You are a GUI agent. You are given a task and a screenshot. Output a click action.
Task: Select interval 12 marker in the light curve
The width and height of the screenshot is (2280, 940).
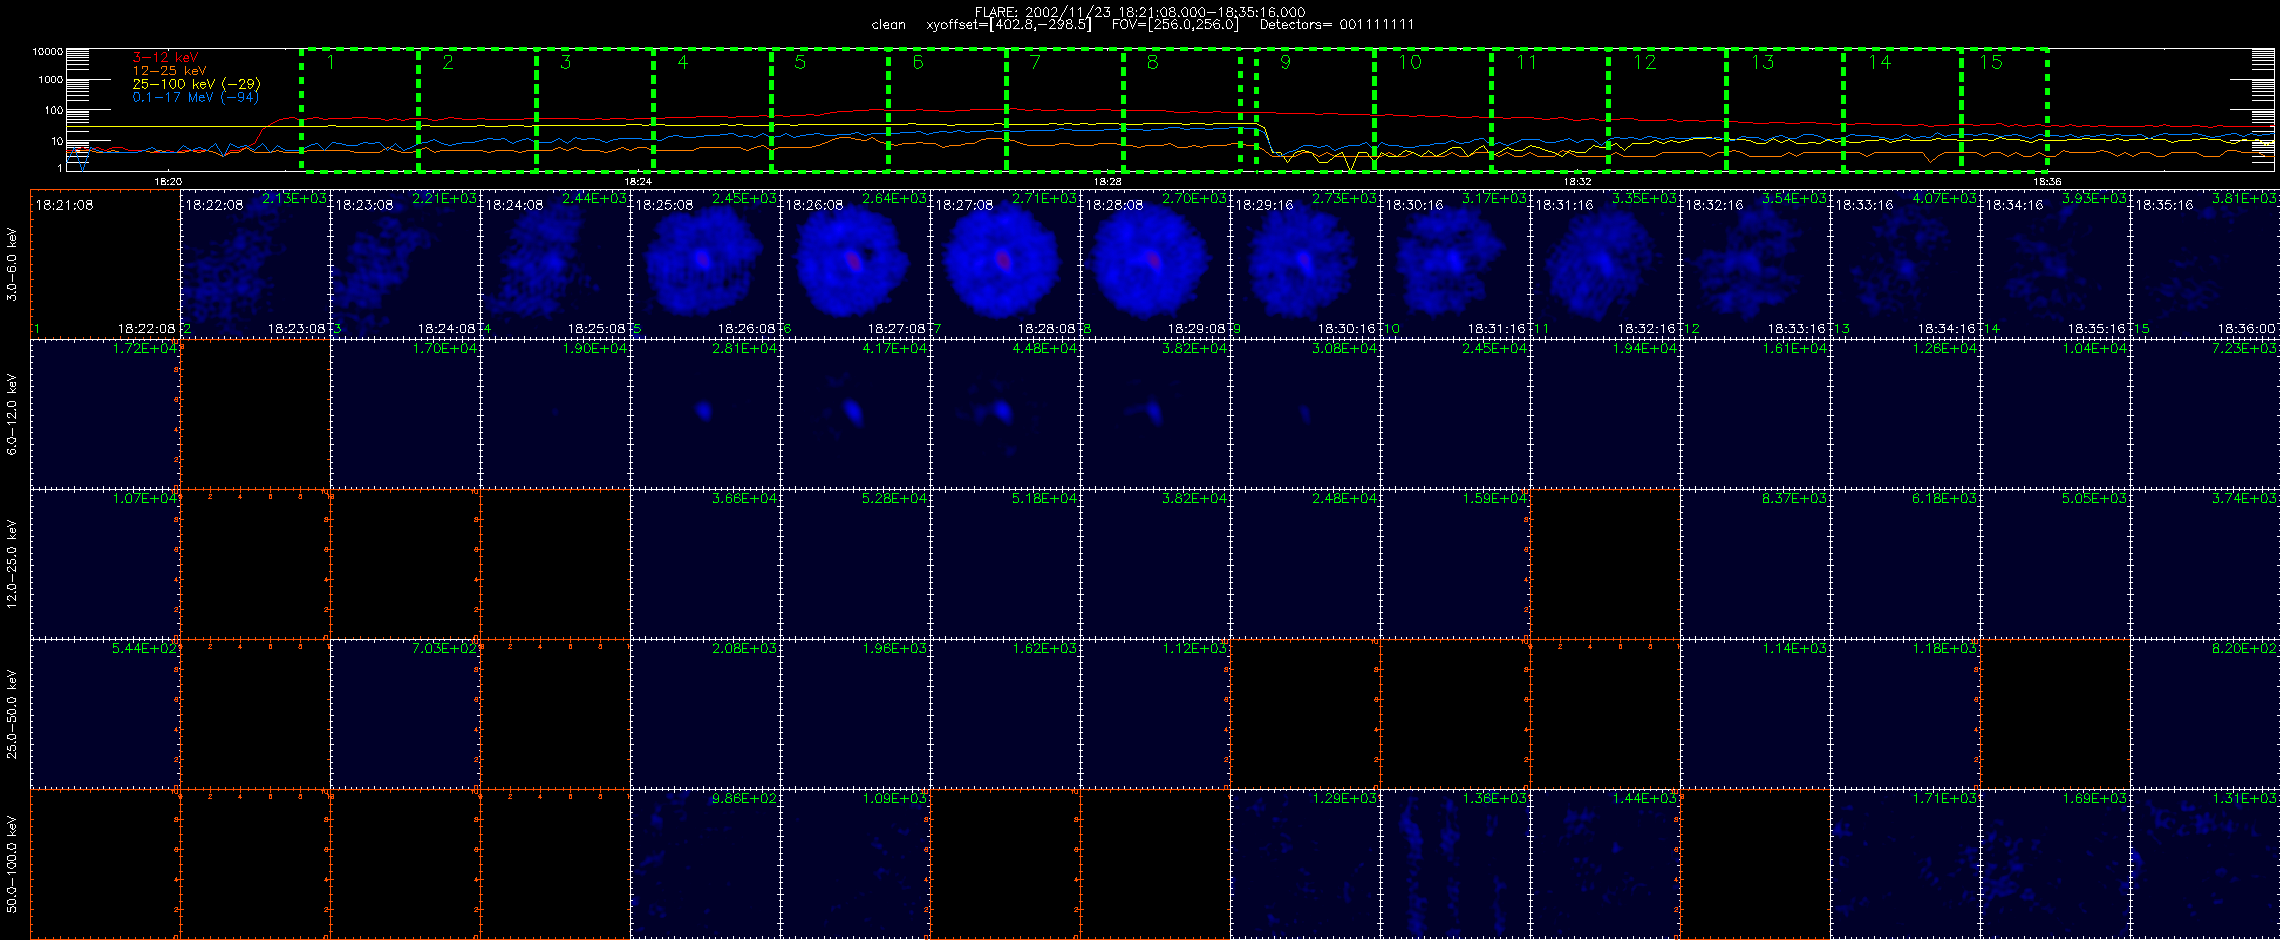(1644, 62)
